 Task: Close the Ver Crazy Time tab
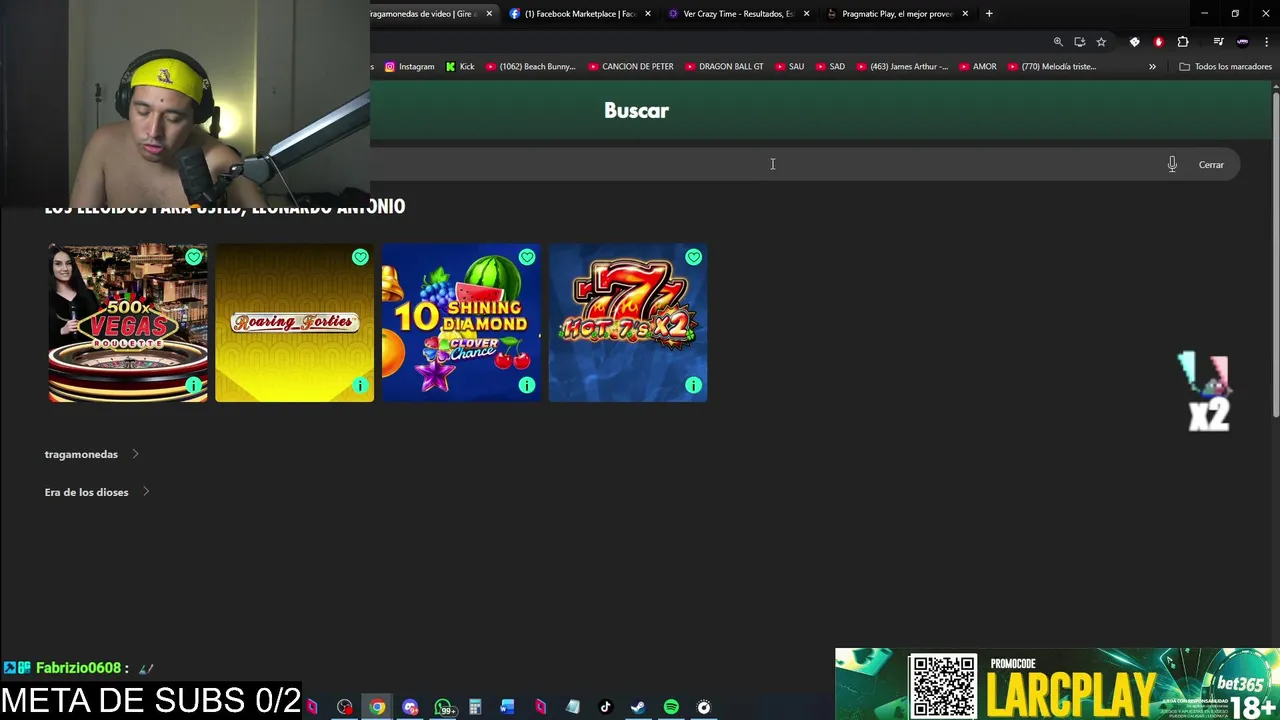pyautogui.click(x=806, y=14)
